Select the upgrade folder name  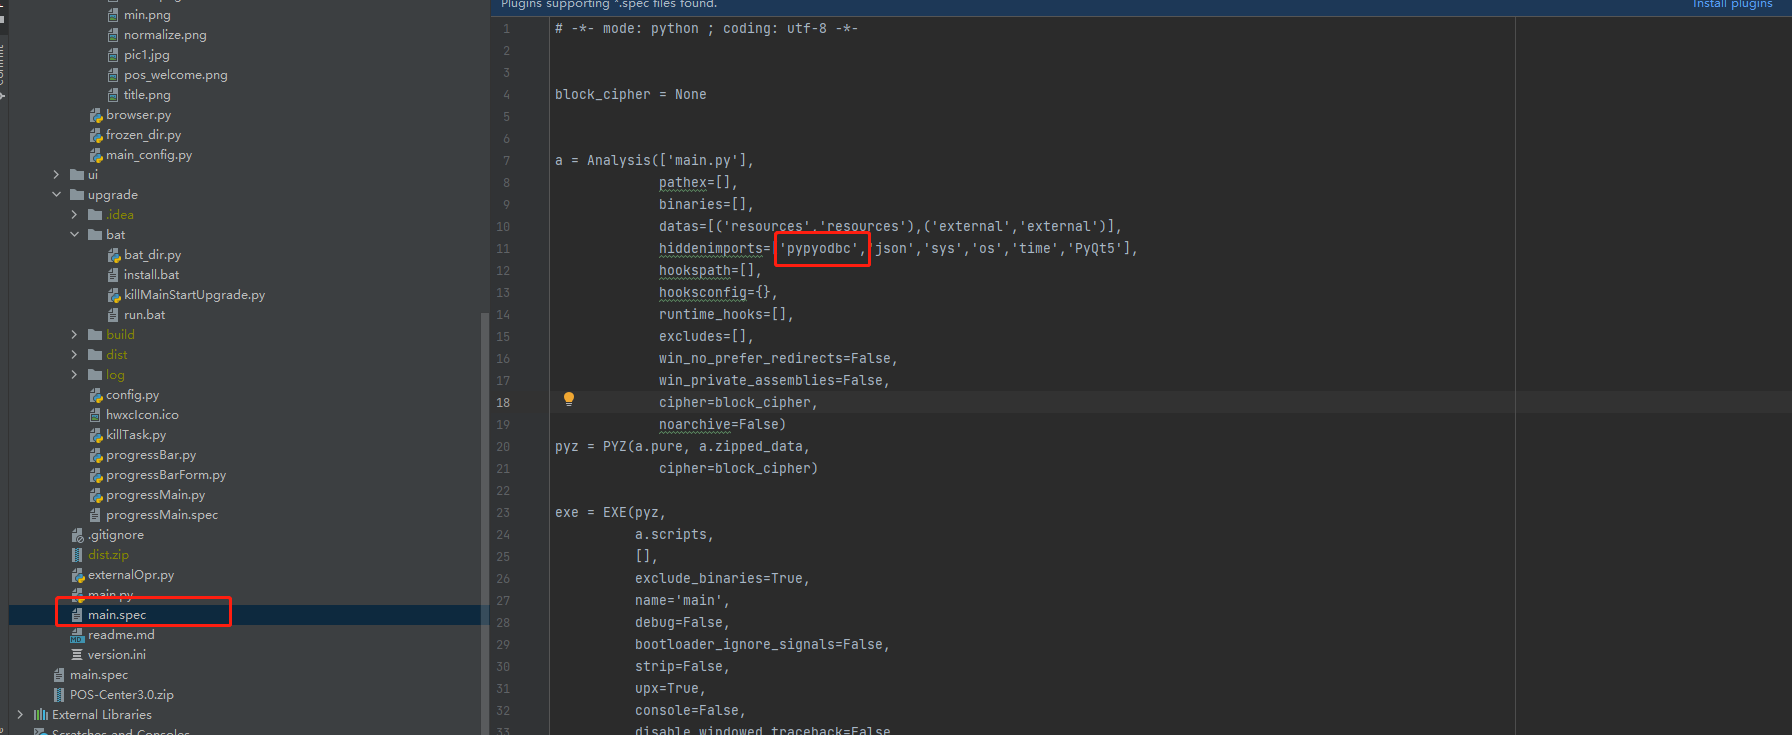113,195
